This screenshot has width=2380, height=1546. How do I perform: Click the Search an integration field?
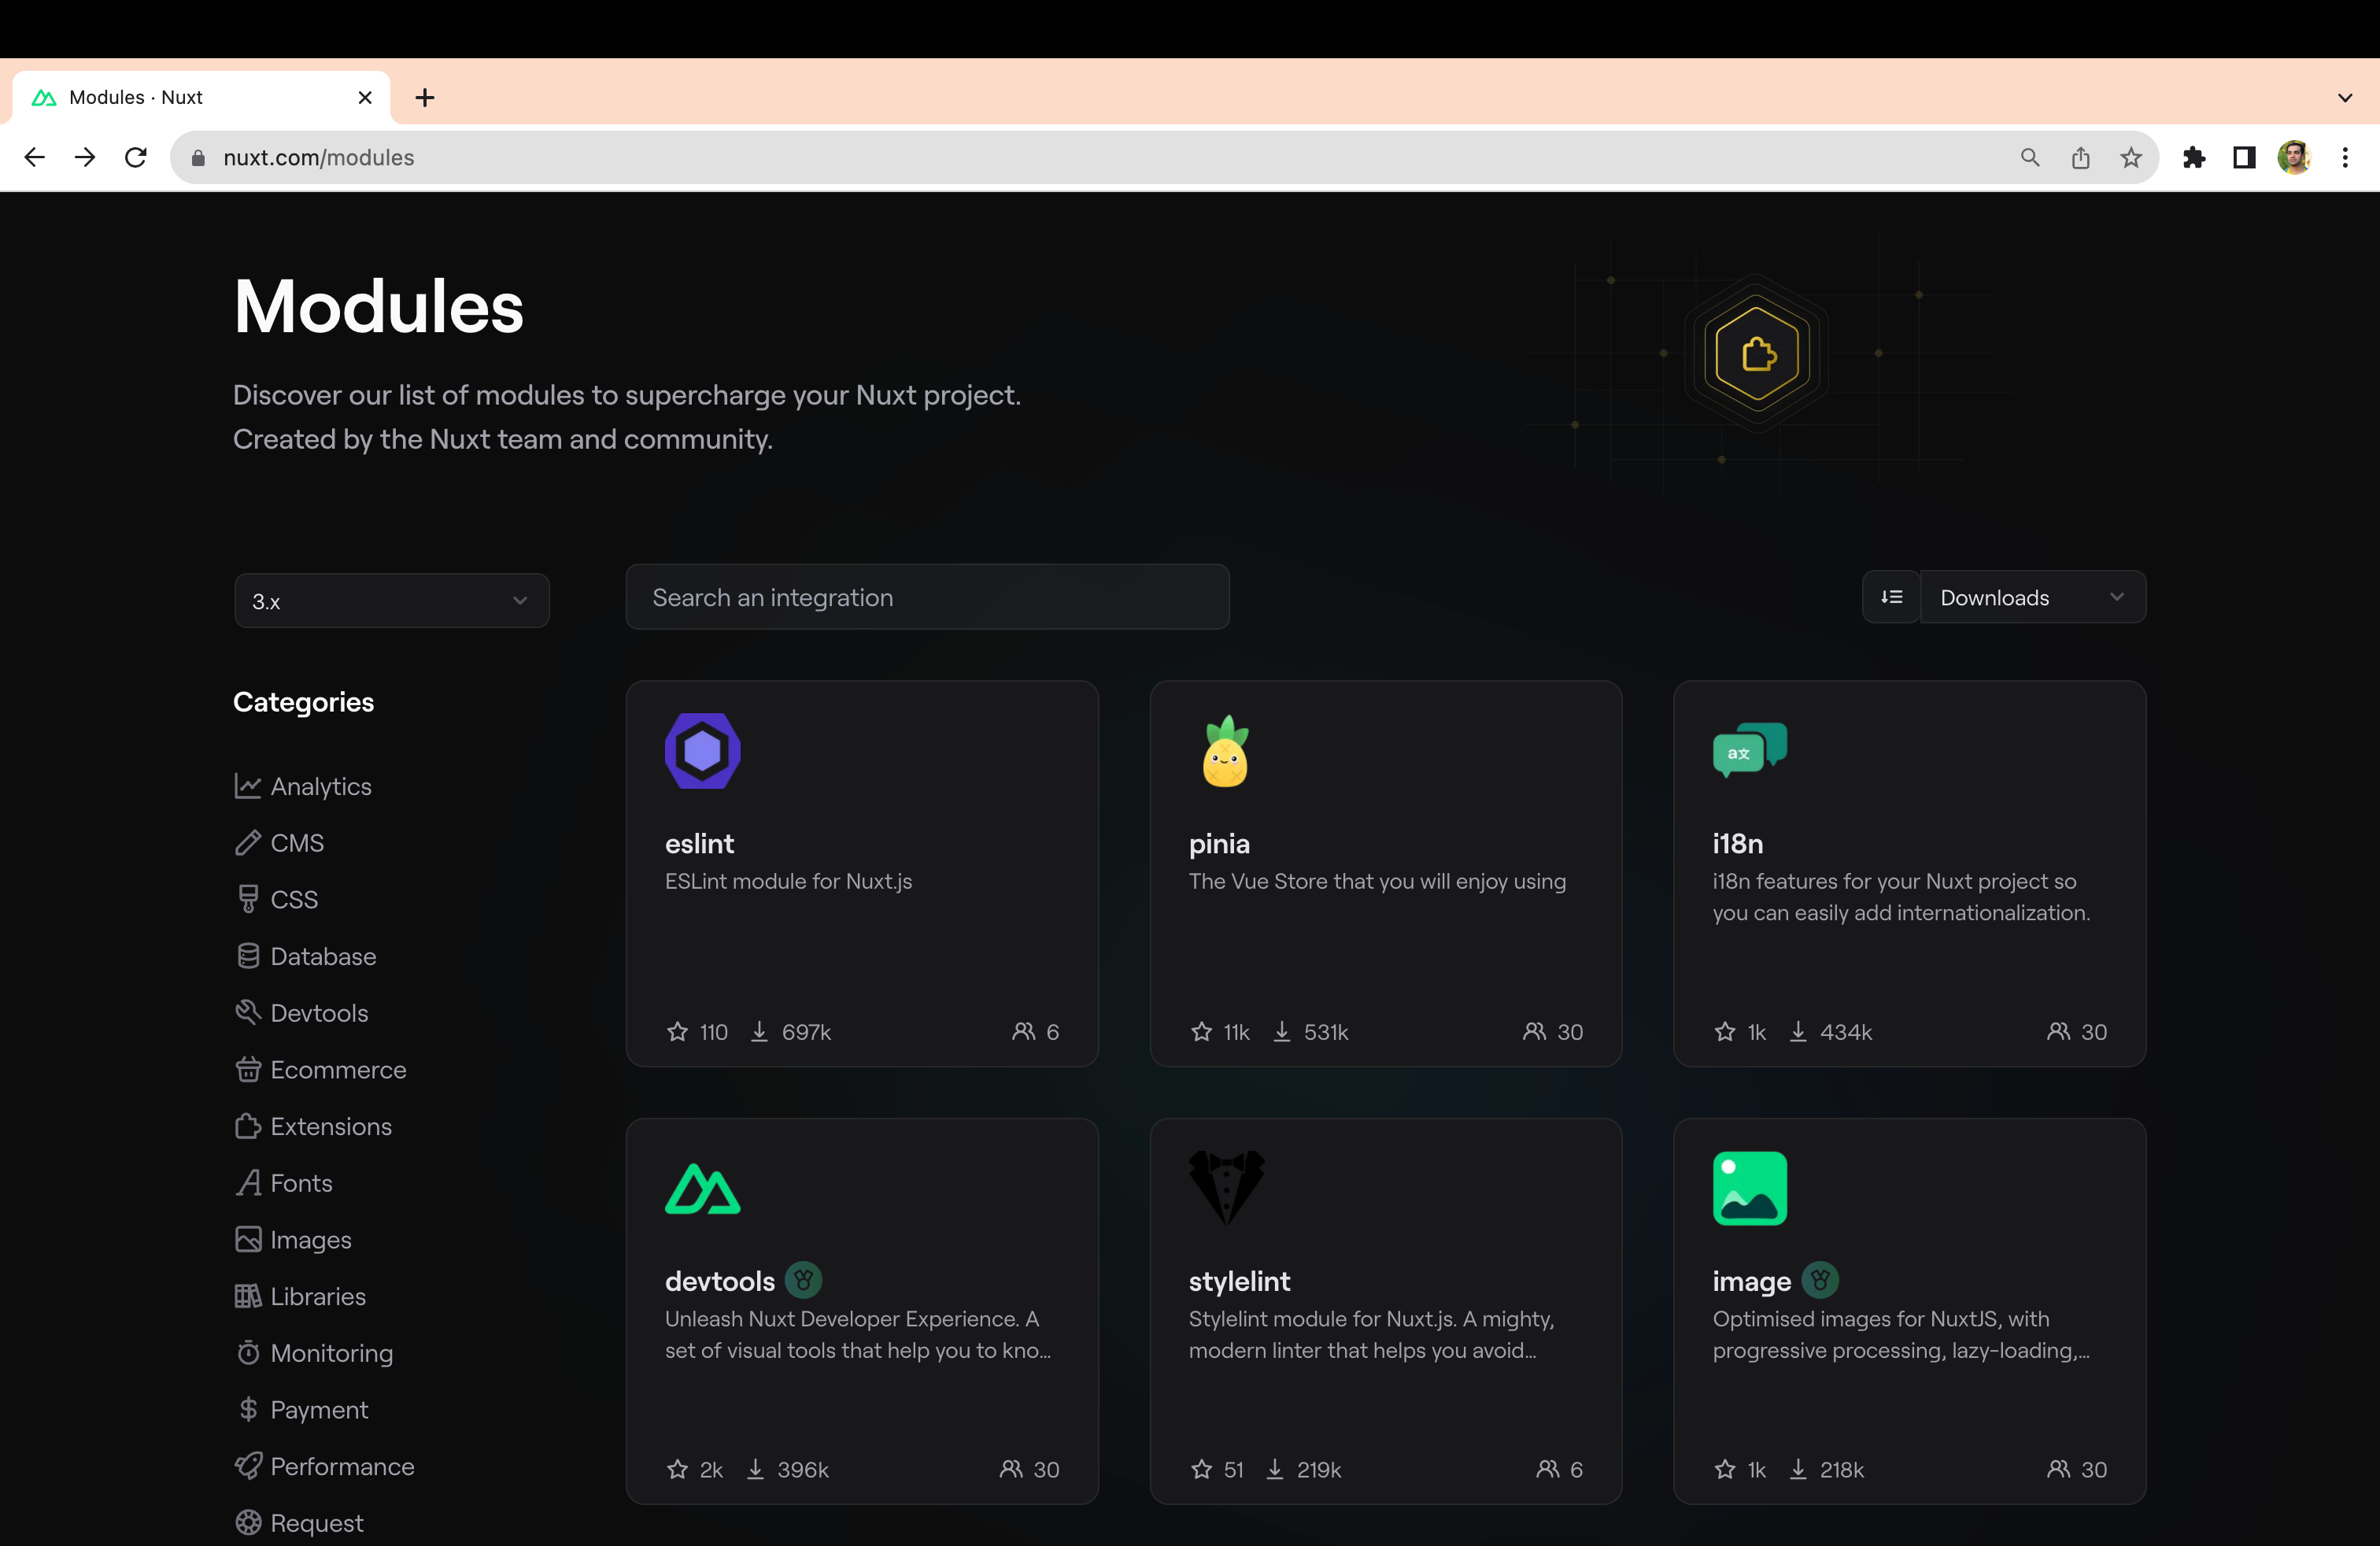[x=926, y=597]
